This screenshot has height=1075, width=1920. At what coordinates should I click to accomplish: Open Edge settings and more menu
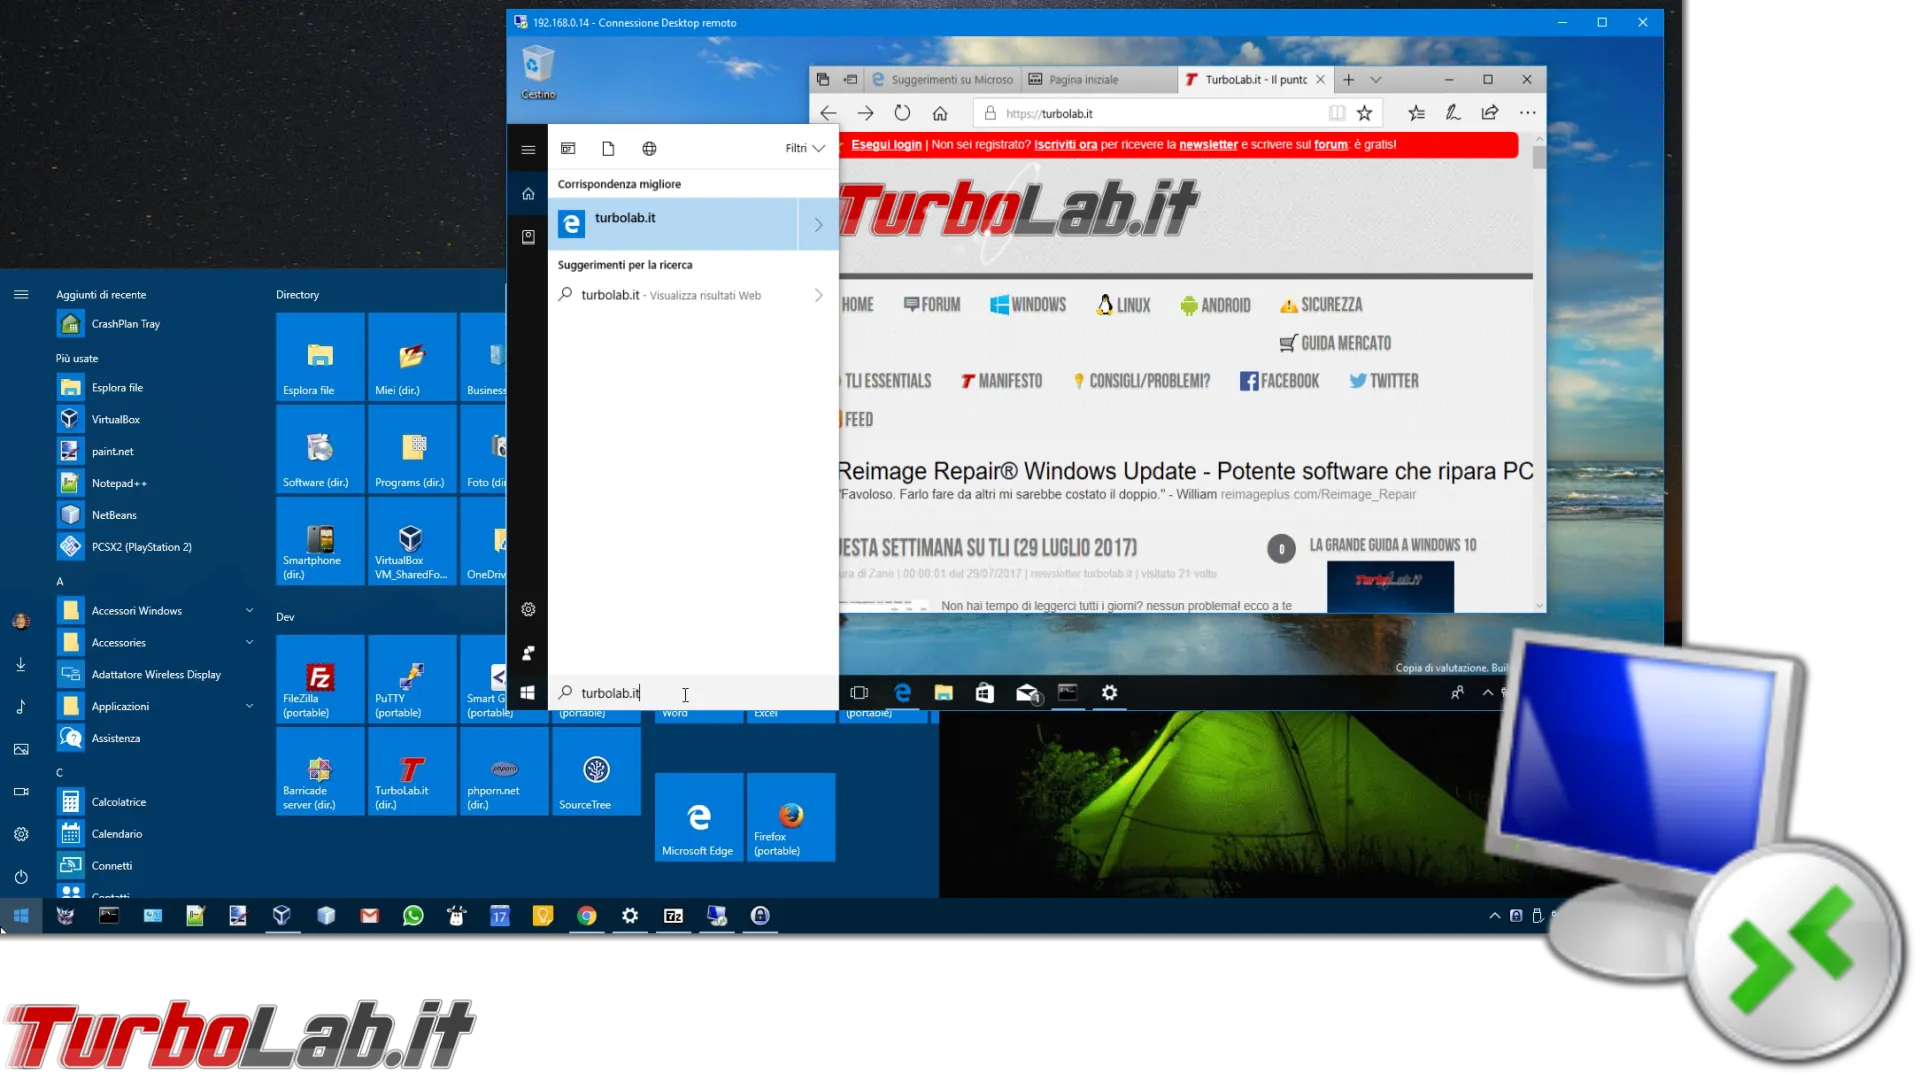click(x=1527, y=113)
